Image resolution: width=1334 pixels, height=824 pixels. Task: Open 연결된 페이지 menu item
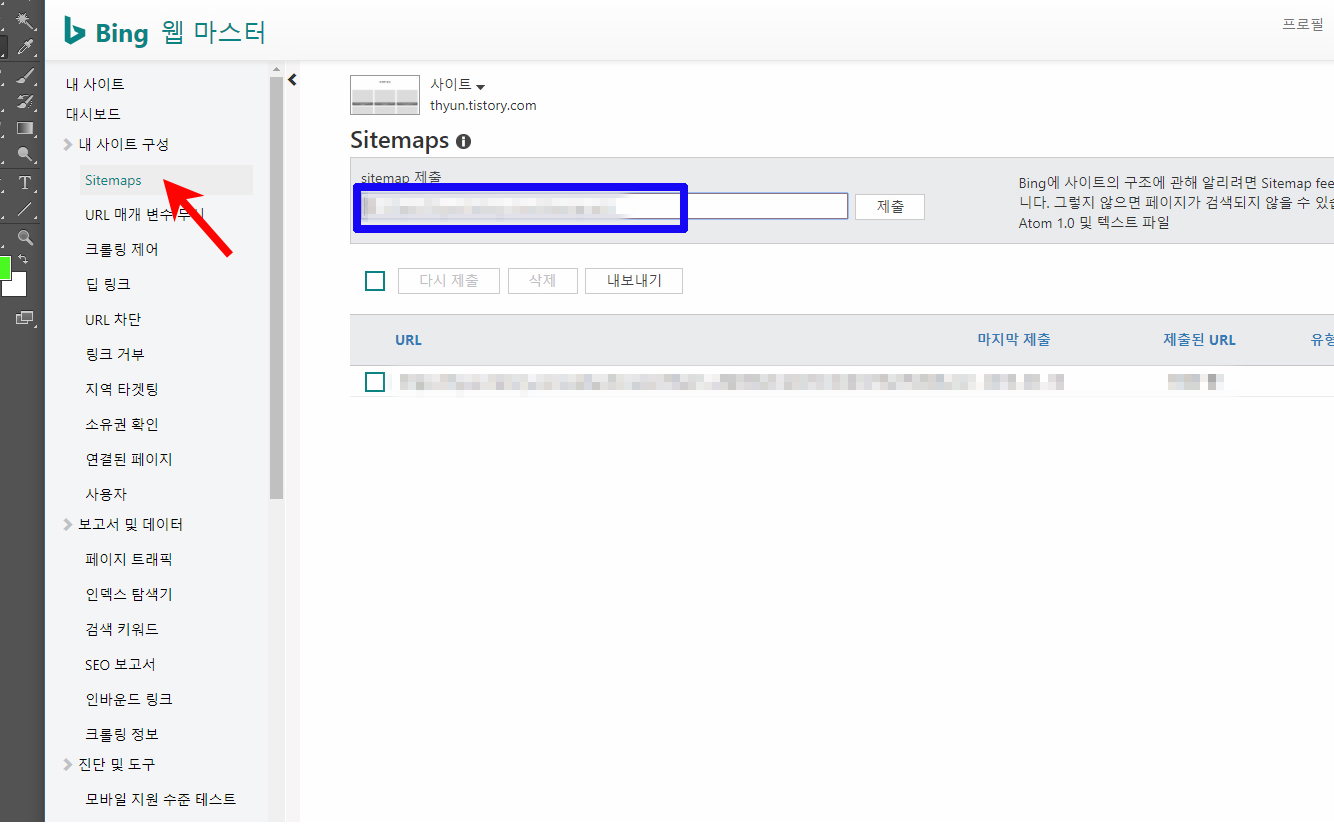129,460
